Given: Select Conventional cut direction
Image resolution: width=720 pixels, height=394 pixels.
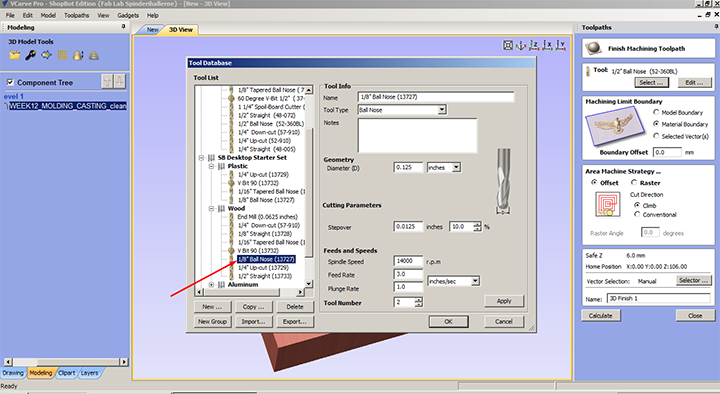Looking at the screenshot, I should (637, 214).
